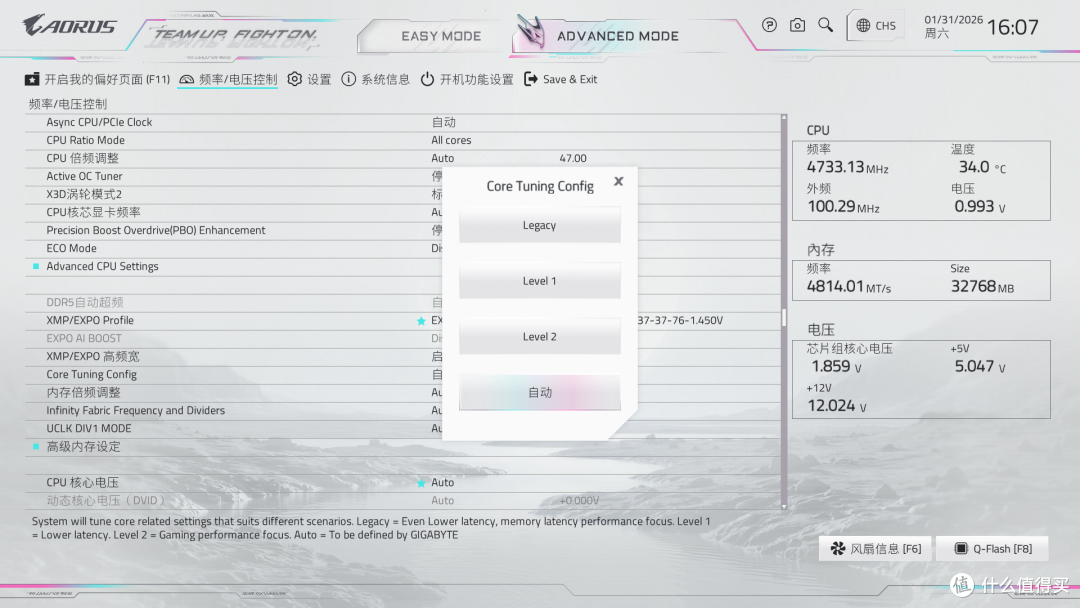Open 风扇信息 [F6] button
The height and width of the screenshot is (608, 1080).
coord(875,549)
